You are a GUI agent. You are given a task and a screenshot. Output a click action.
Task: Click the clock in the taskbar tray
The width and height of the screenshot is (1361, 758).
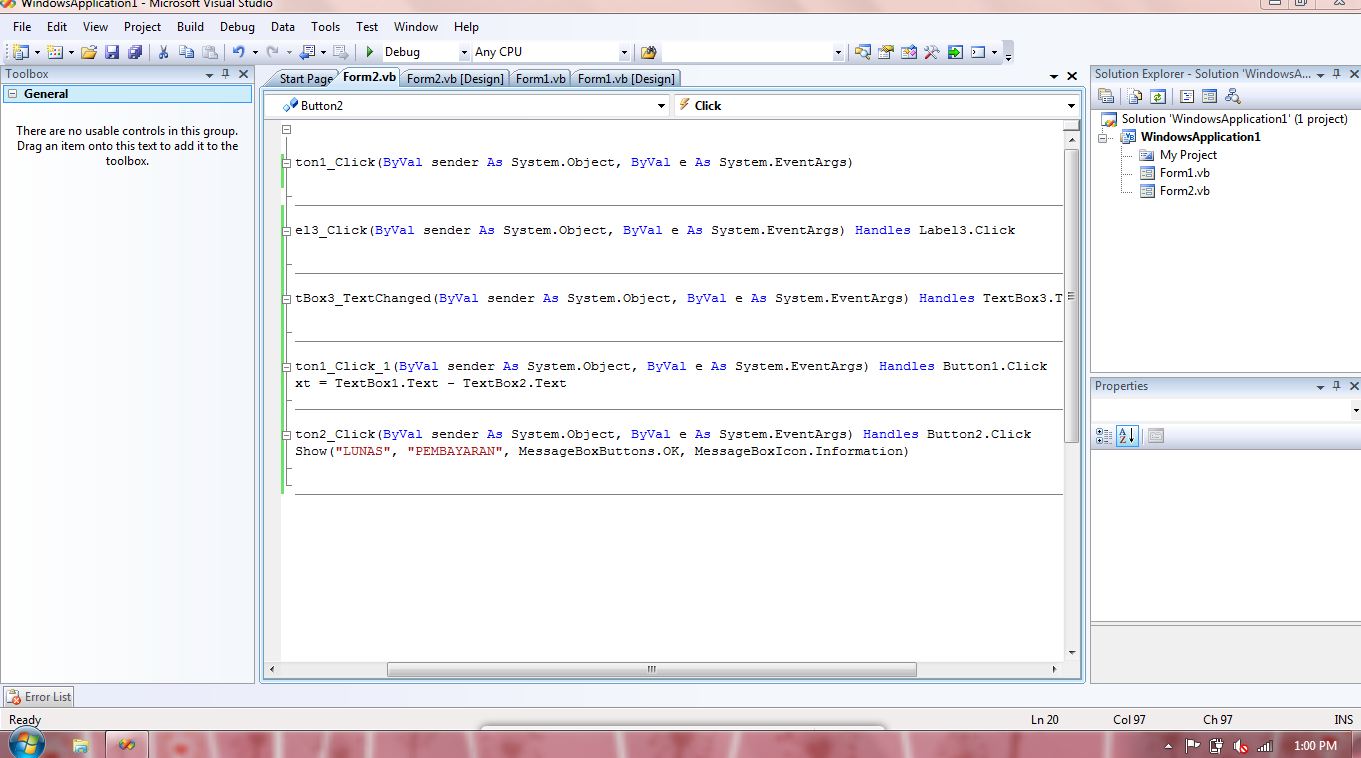[1315, 746]
